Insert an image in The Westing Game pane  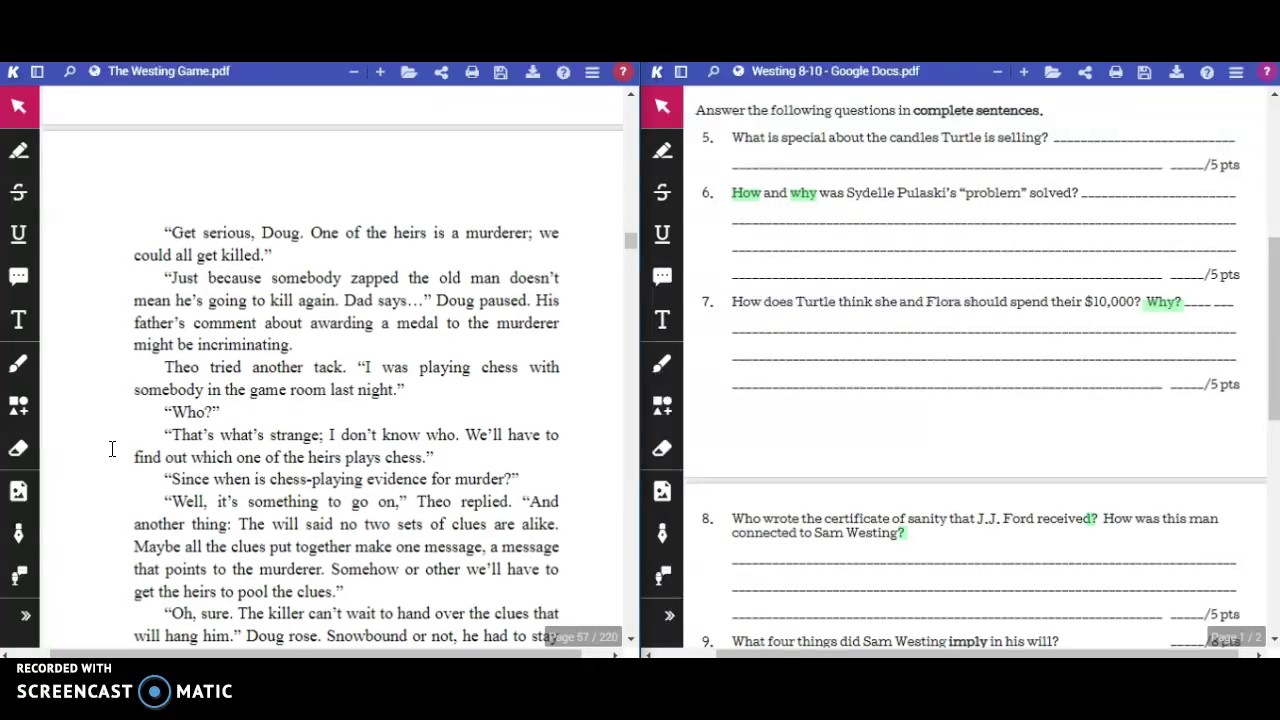coord(19,491)
